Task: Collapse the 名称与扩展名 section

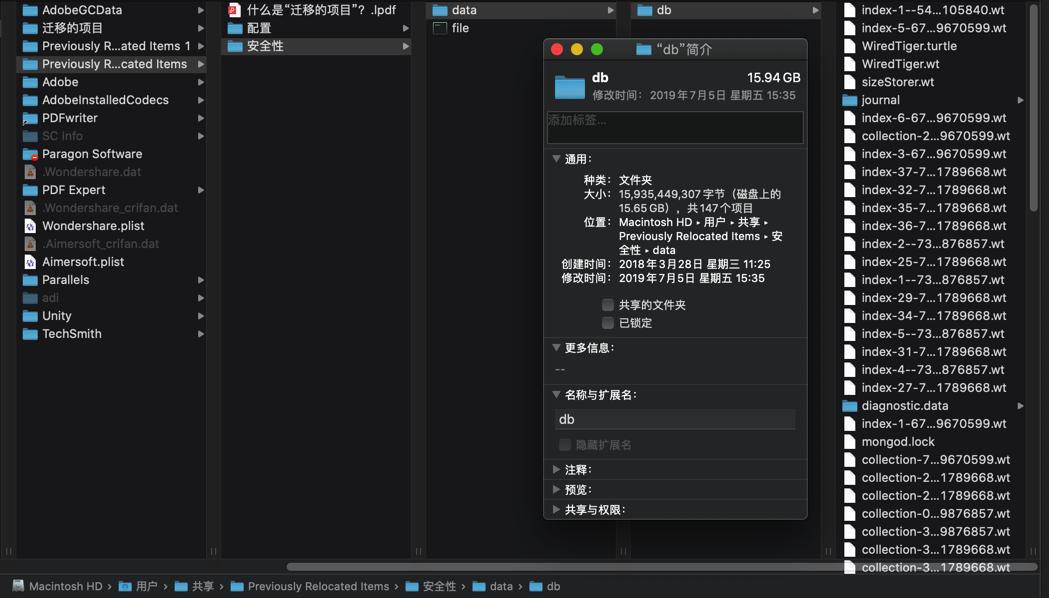Action: pyautogui.click(x=556, y=395)
